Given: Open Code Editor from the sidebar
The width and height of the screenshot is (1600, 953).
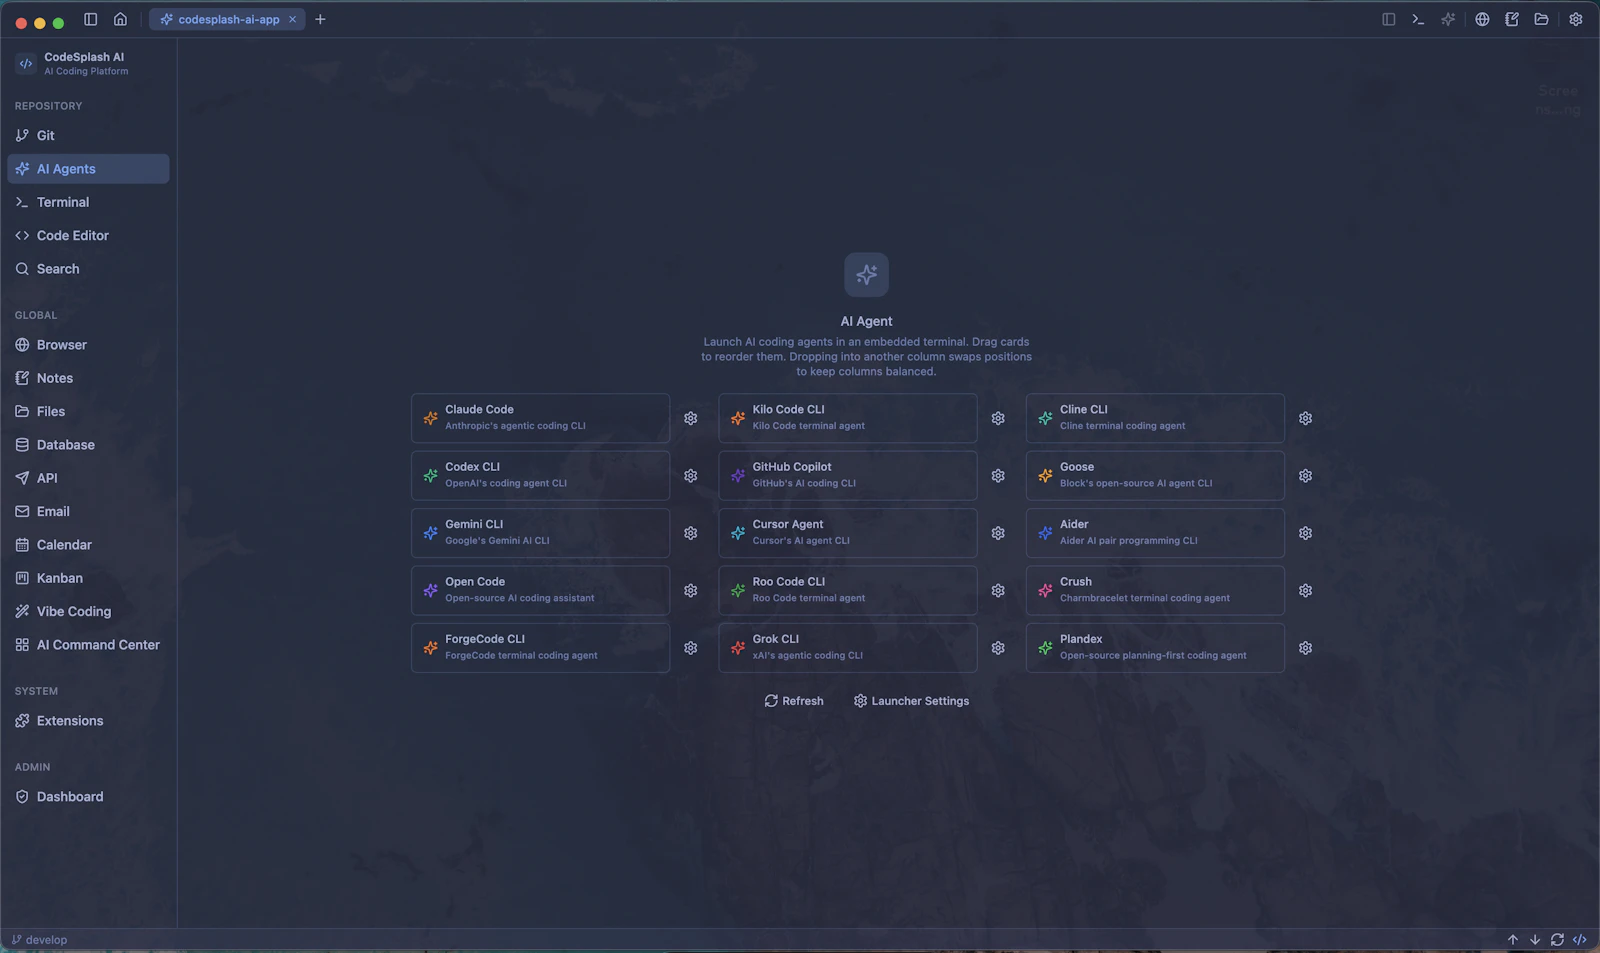Looking at the screenshot, I should (x=88, y=236).
